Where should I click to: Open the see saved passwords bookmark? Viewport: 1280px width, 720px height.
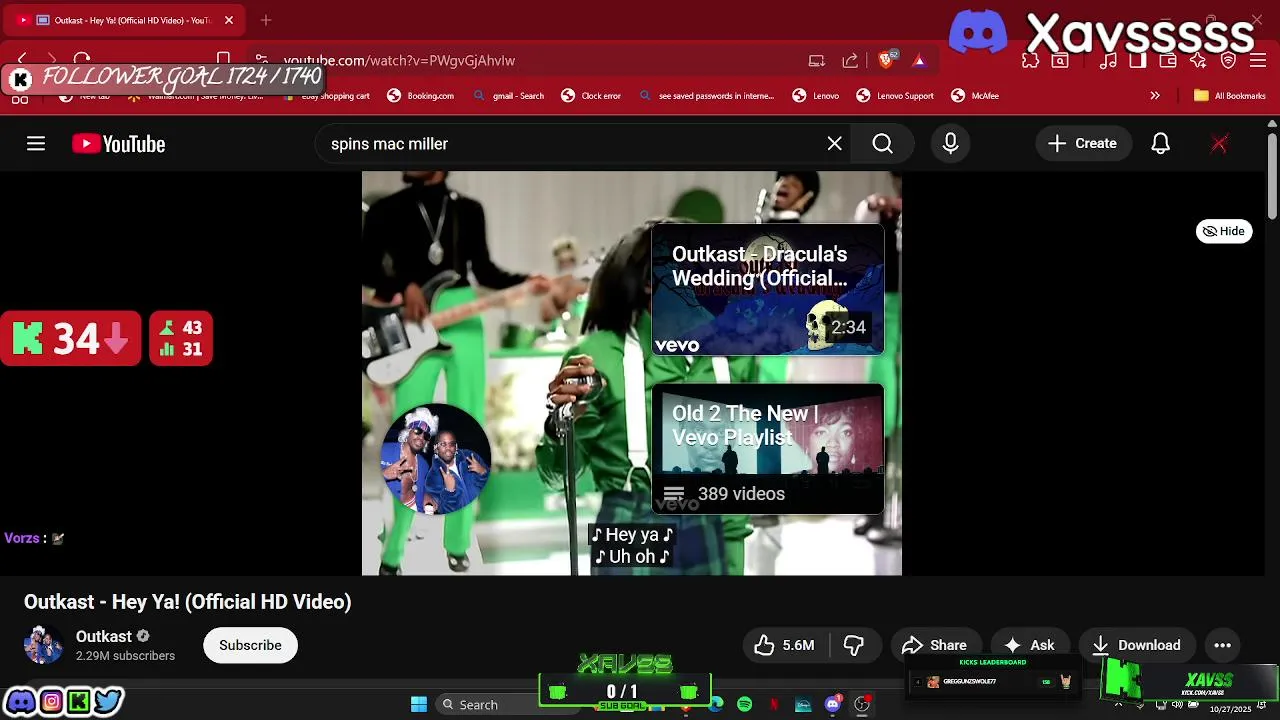point(707,96)
